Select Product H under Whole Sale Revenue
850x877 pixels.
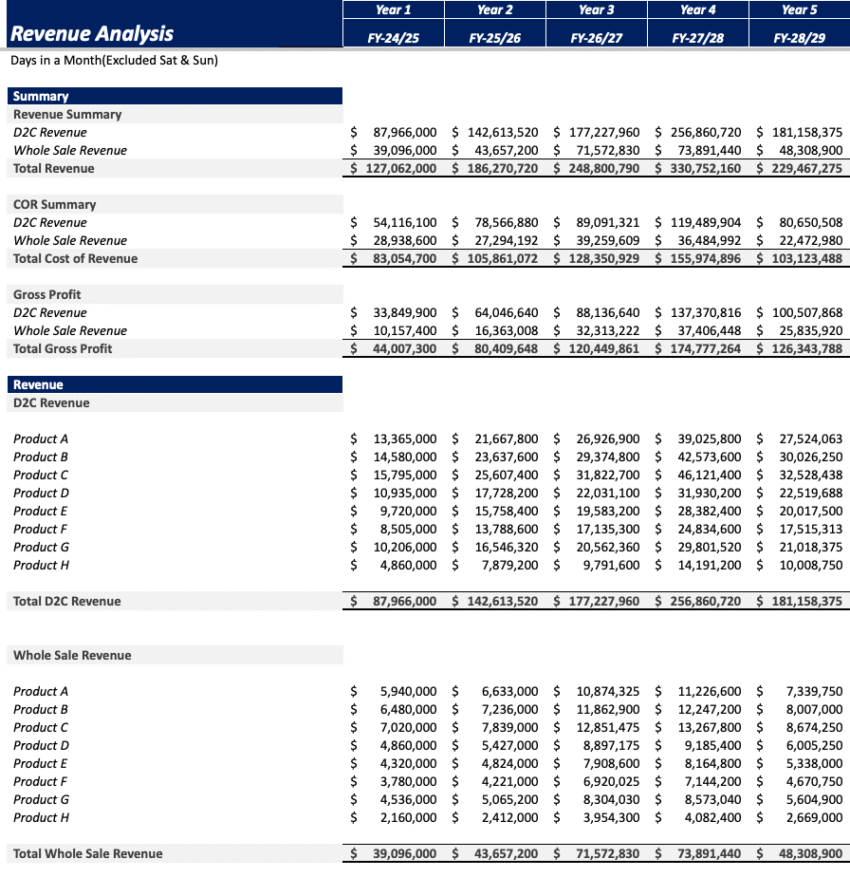[40, 817]
